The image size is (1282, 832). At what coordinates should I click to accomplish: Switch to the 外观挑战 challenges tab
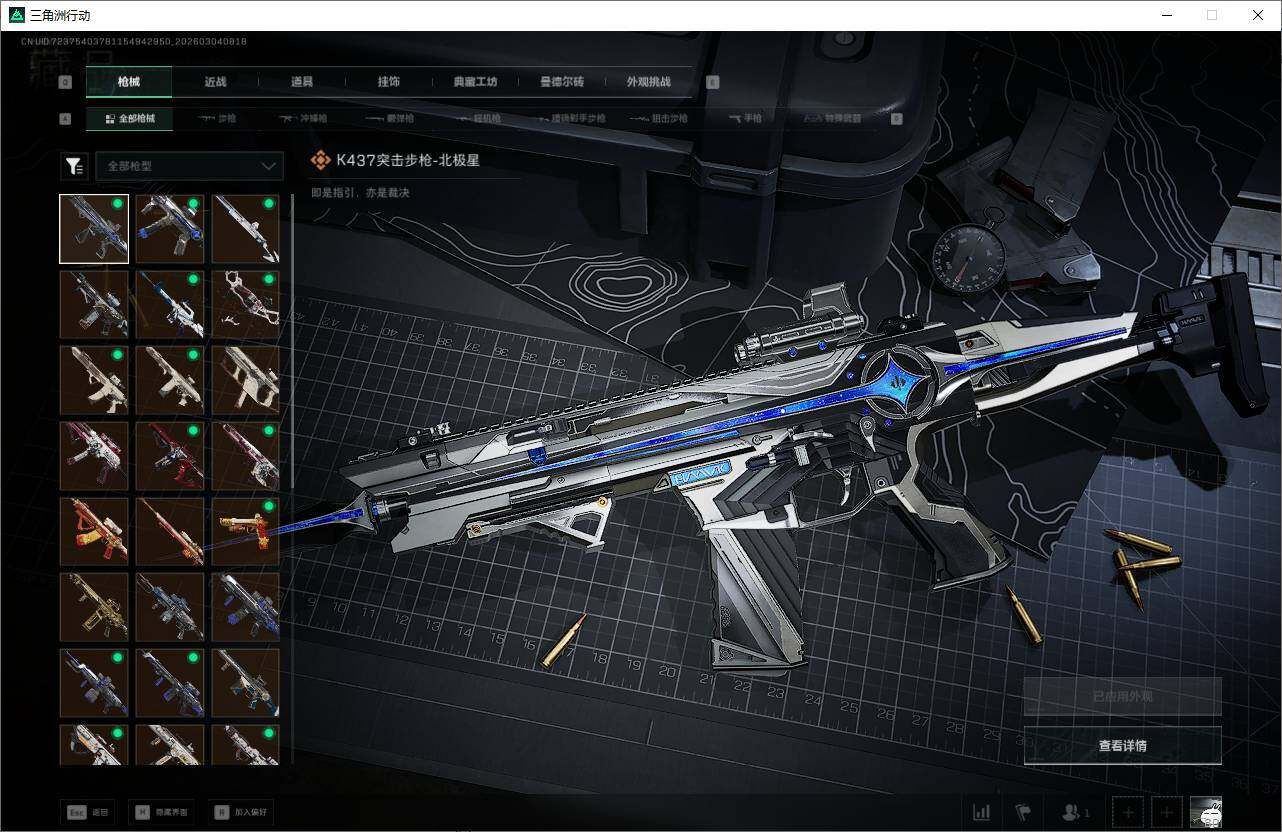point(649,82)
